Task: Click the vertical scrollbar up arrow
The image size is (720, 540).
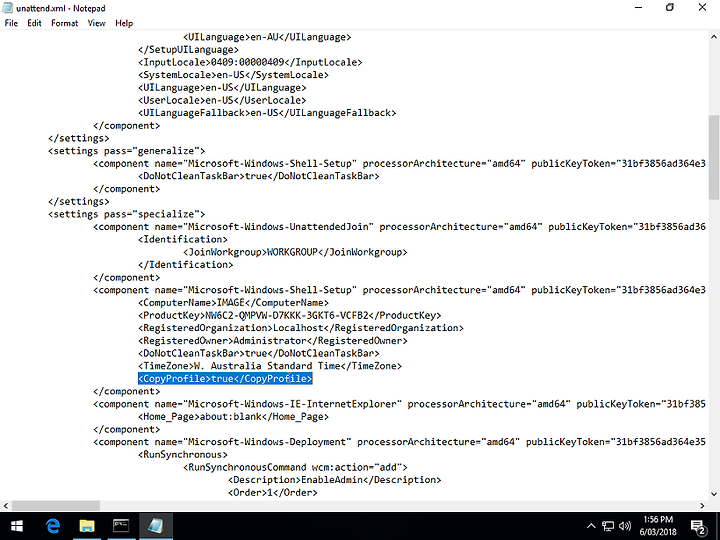Action: pyautogui.click(x=714, y=37)
